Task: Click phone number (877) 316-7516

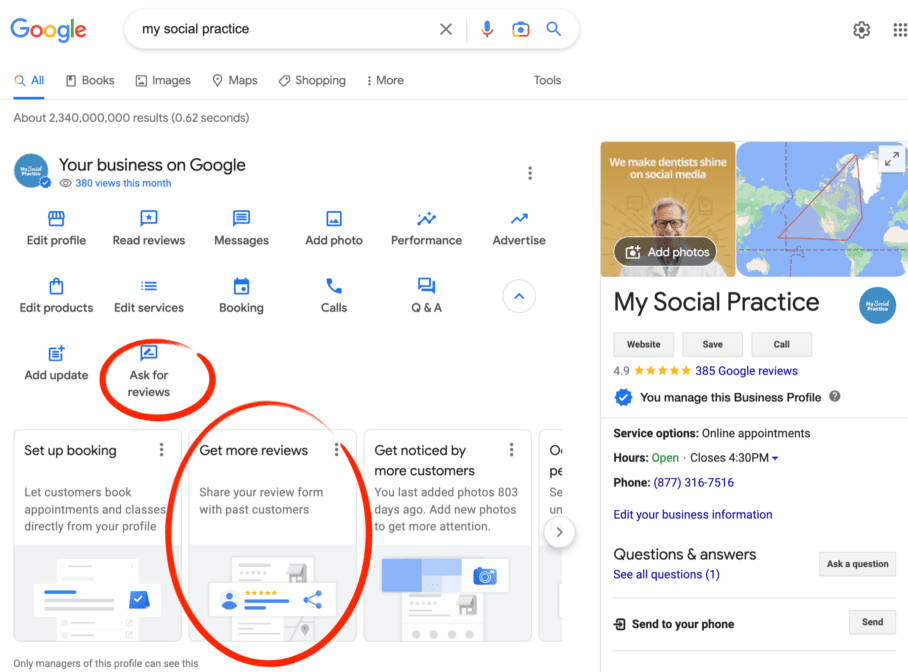Action: tap(693, 483)
